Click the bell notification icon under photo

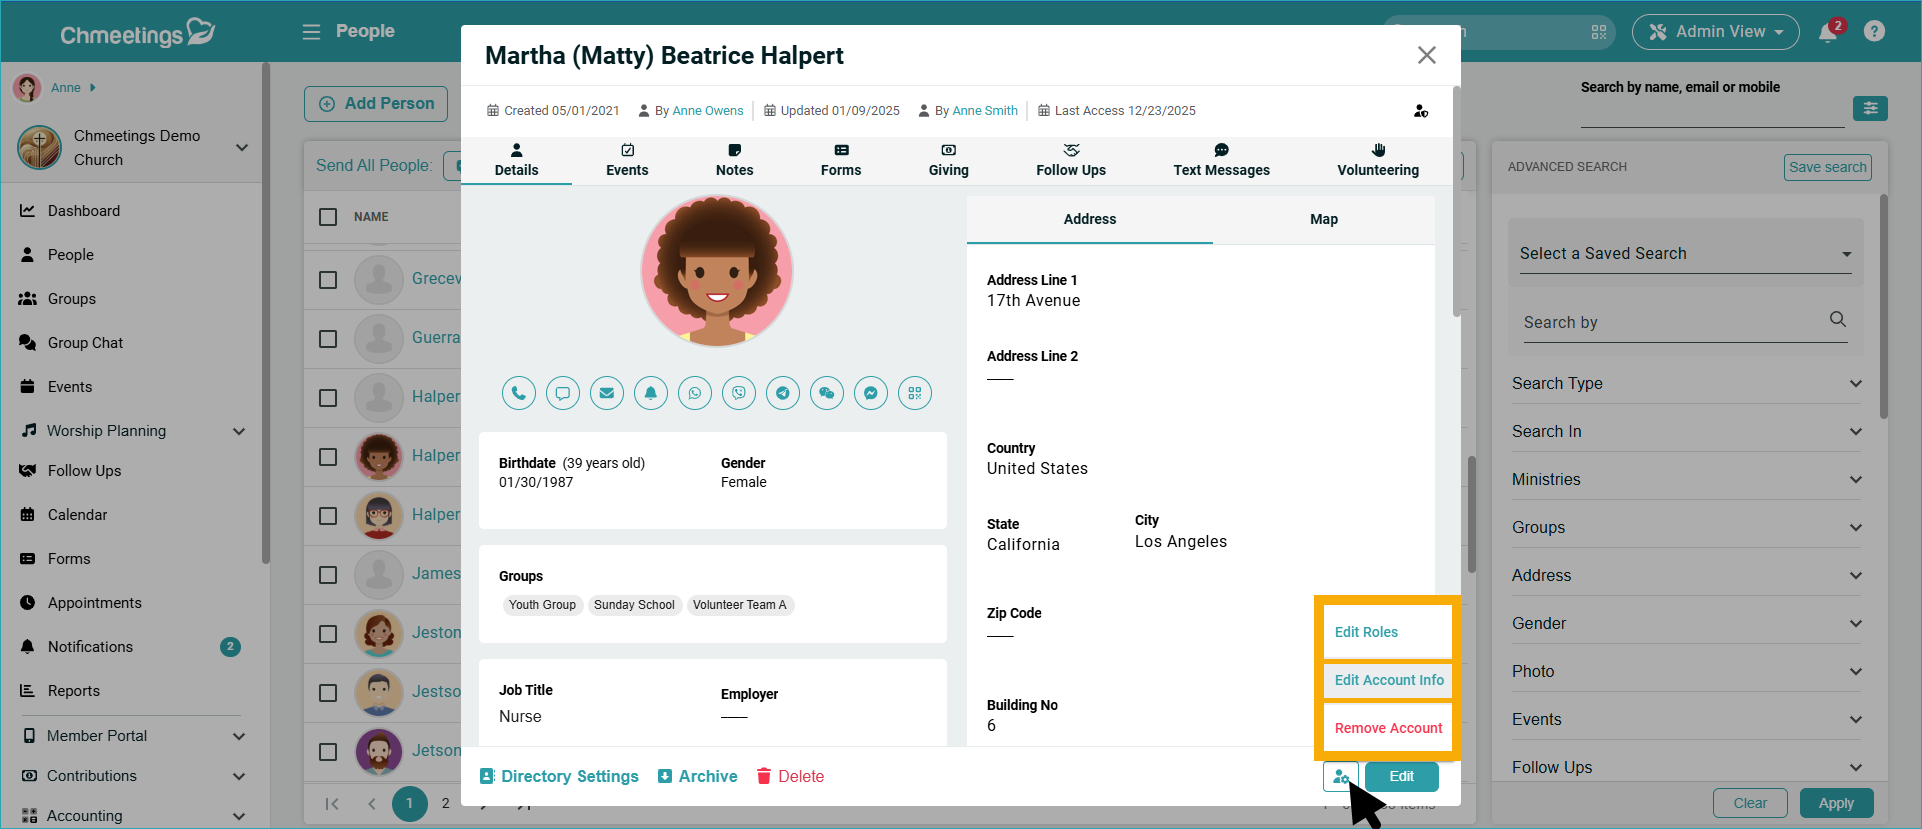(x=650, y=393)
